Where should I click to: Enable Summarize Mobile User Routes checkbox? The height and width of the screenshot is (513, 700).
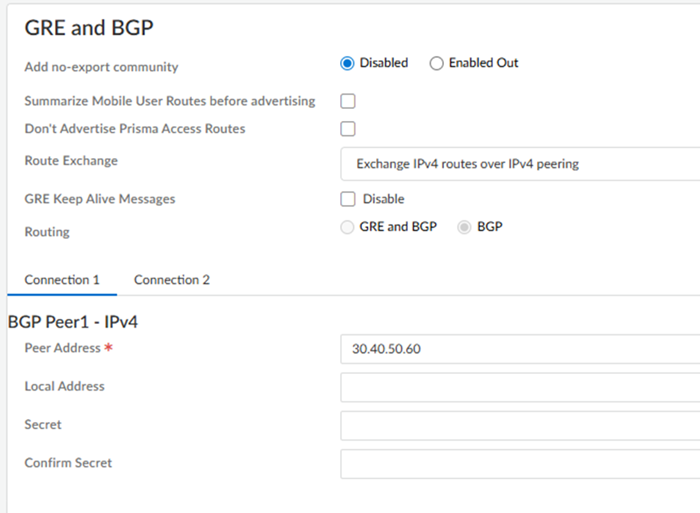(x=348, y=101)
